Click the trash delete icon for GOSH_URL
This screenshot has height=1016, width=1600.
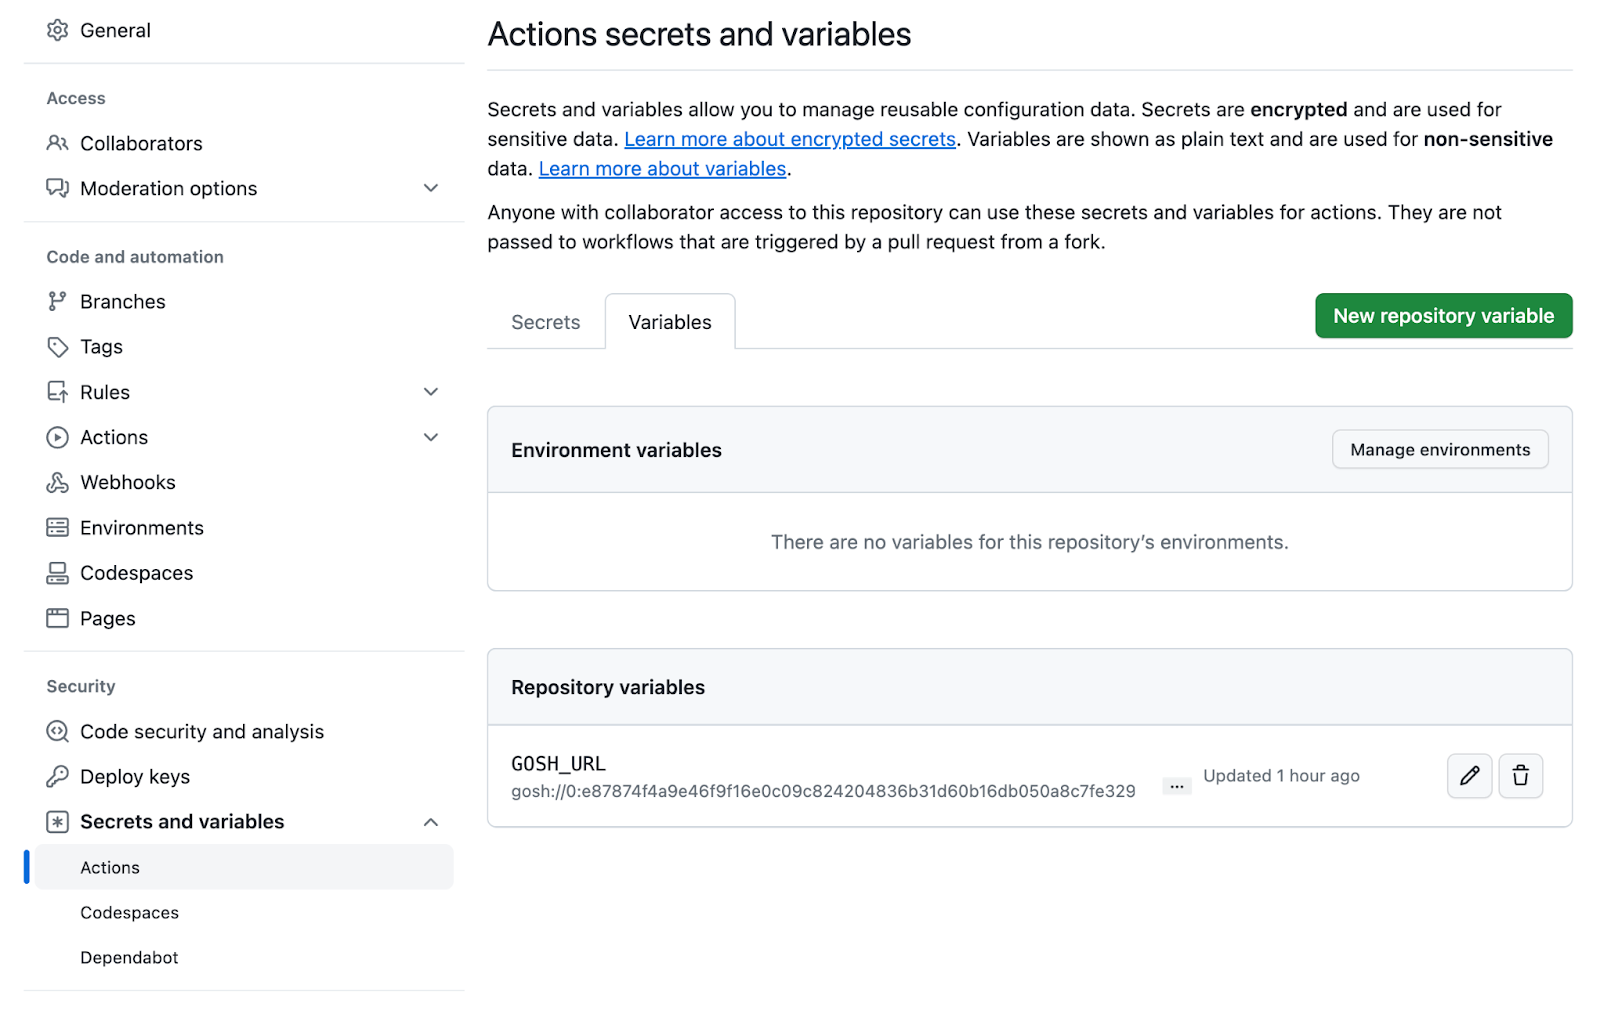click(x=1520, y=776)
